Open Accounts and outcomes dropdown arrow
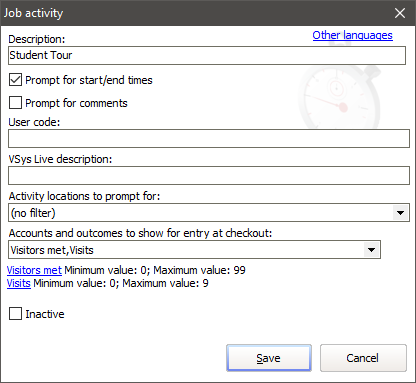This screenshot has height=383, width=416. [371, 250]
